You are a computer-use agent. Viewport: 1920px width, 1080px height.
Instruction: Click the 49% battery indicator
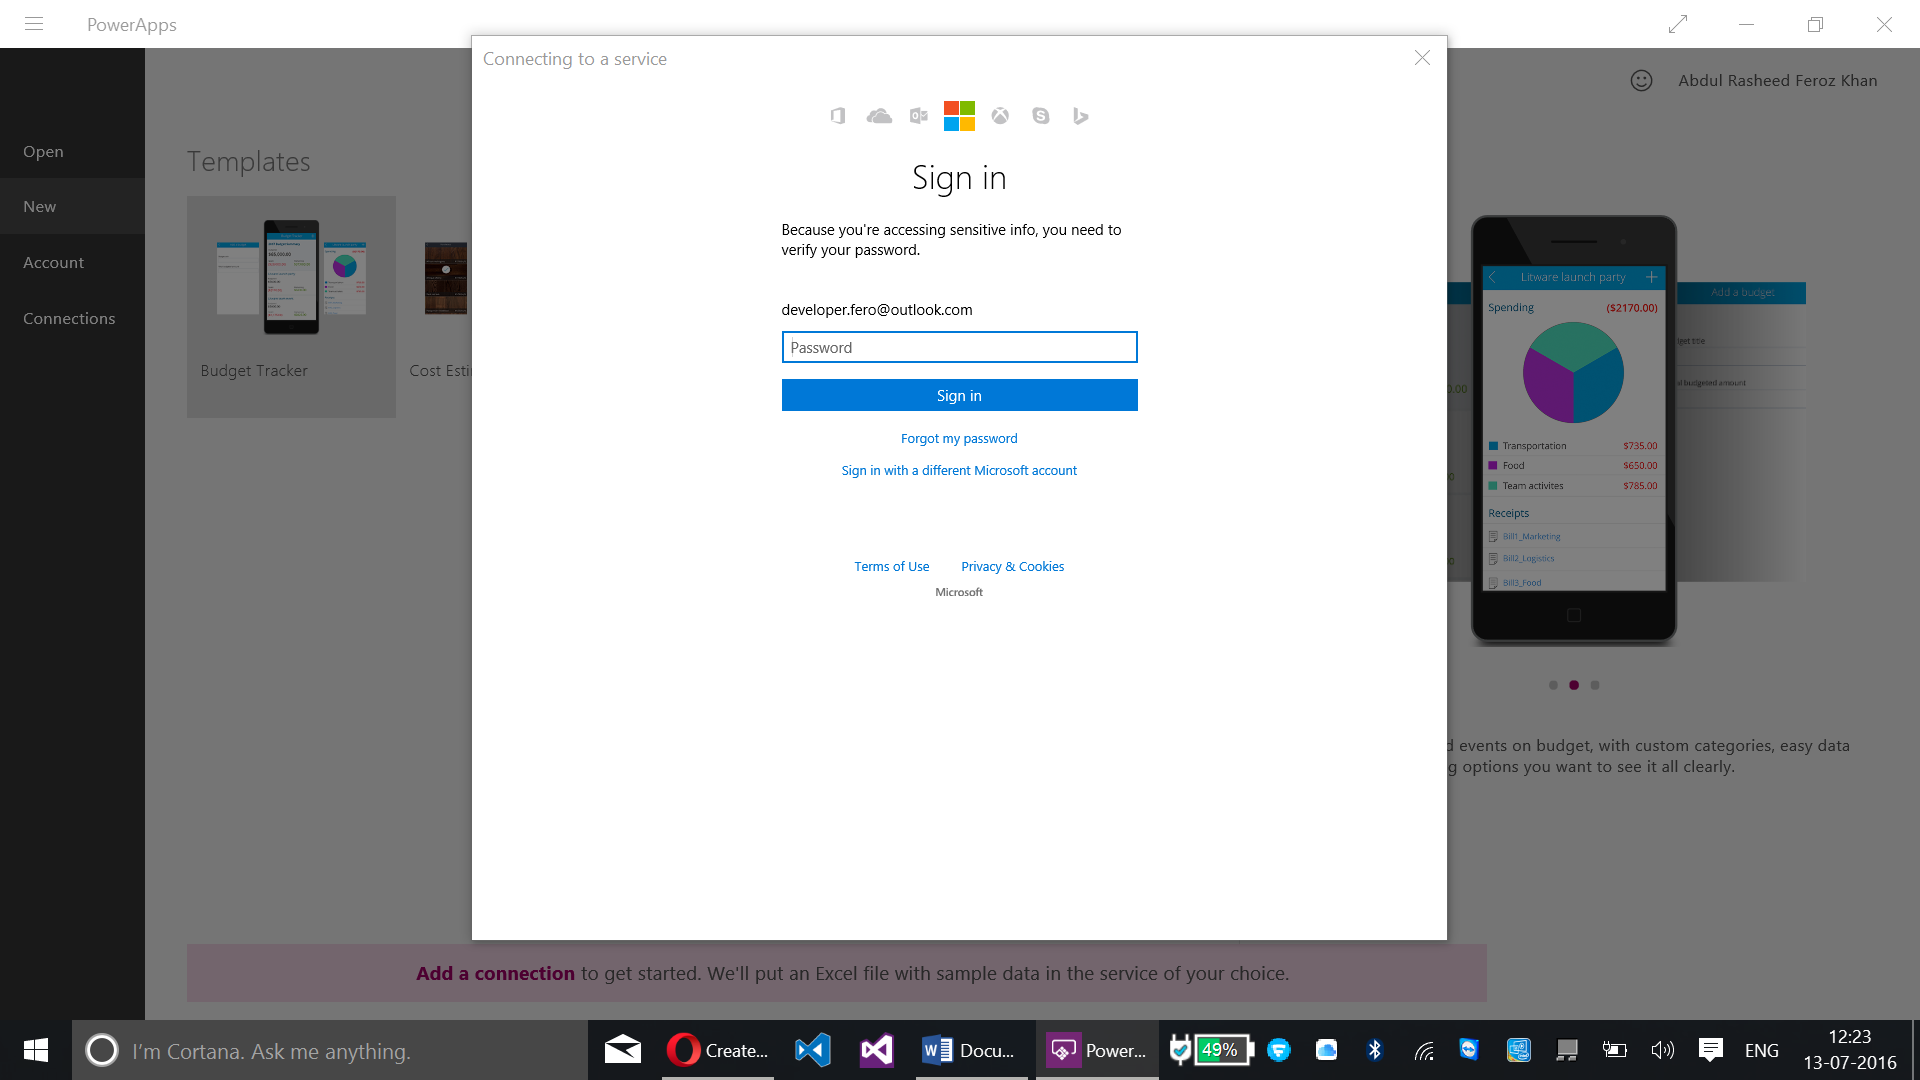click(x=1223, y=1050)
